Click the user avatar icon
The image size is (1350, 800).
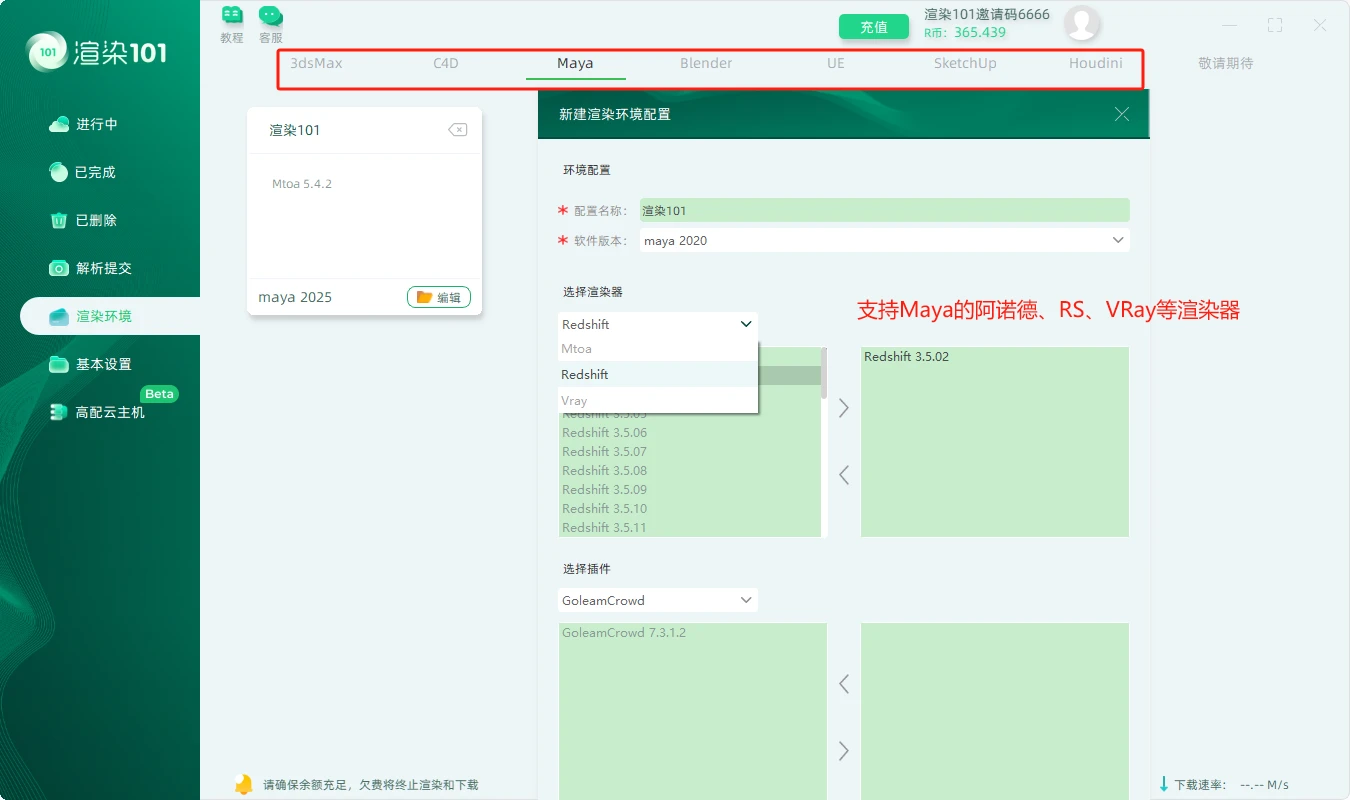pyautogui.click(x=1082, y=23)
